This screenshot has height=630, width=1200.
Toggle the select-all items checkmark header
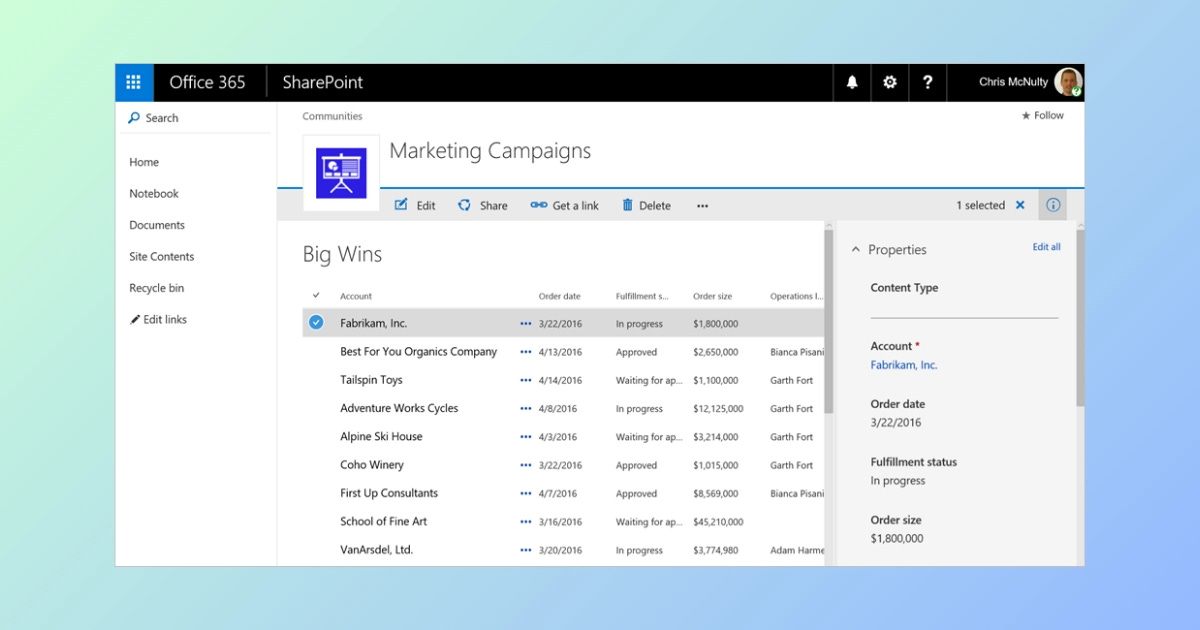[316, 295]
